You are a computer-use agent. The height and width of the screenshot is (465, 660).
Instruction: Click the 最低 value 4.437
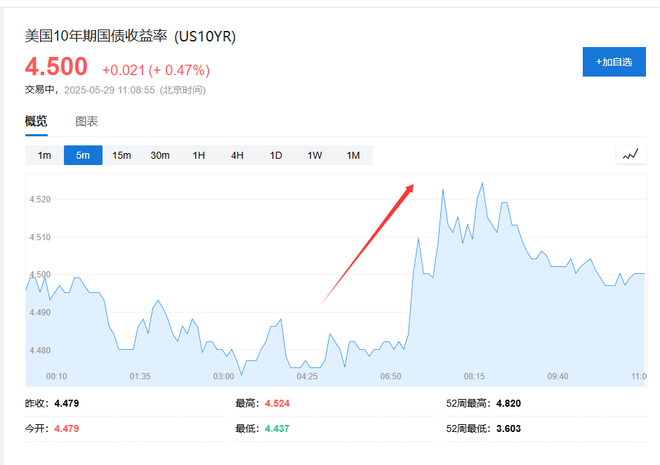277,428
